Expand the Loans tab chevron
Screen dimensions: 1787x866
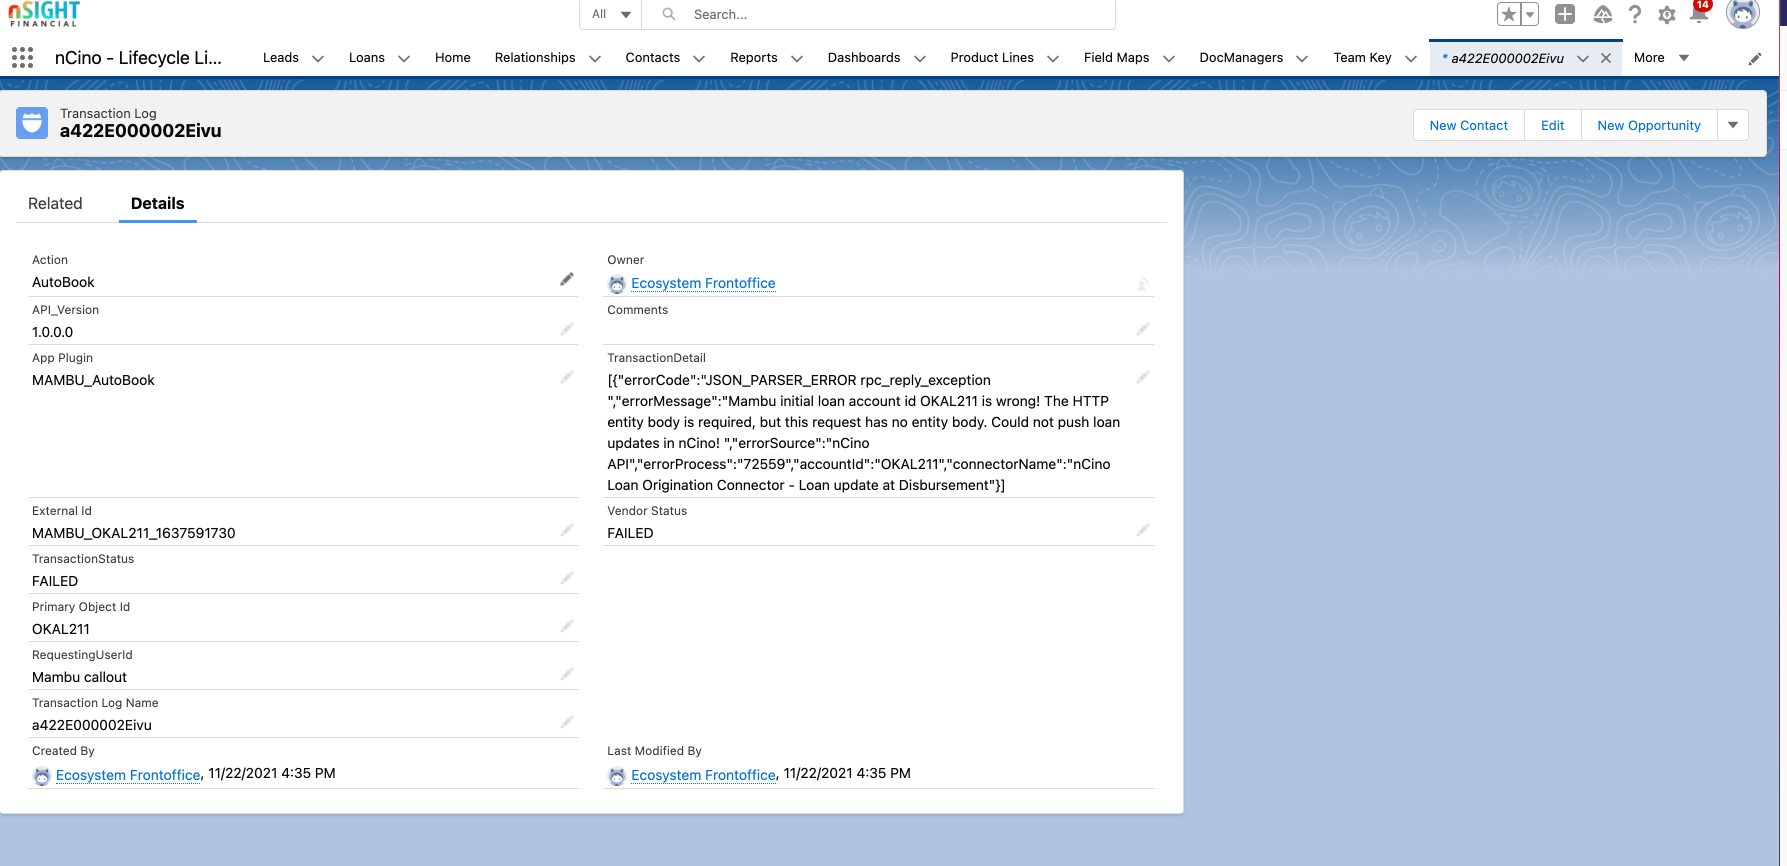[x=404, y=59]
